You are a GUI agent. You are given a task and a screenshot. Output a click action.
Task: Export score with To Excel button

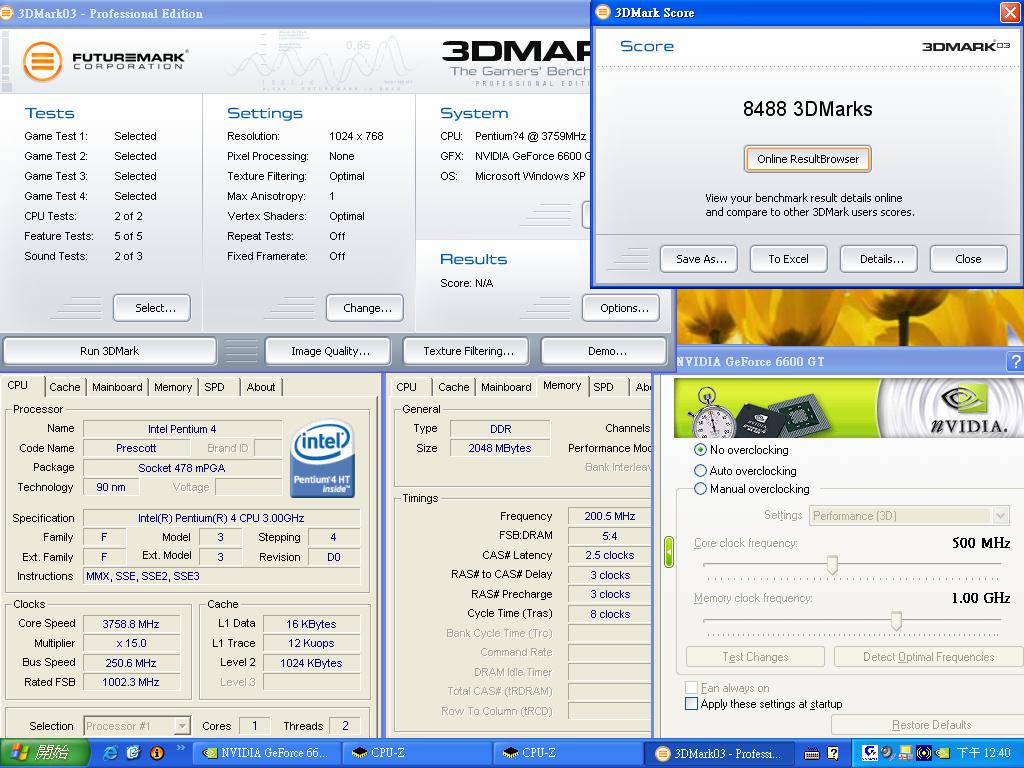[x=788, y=259]
